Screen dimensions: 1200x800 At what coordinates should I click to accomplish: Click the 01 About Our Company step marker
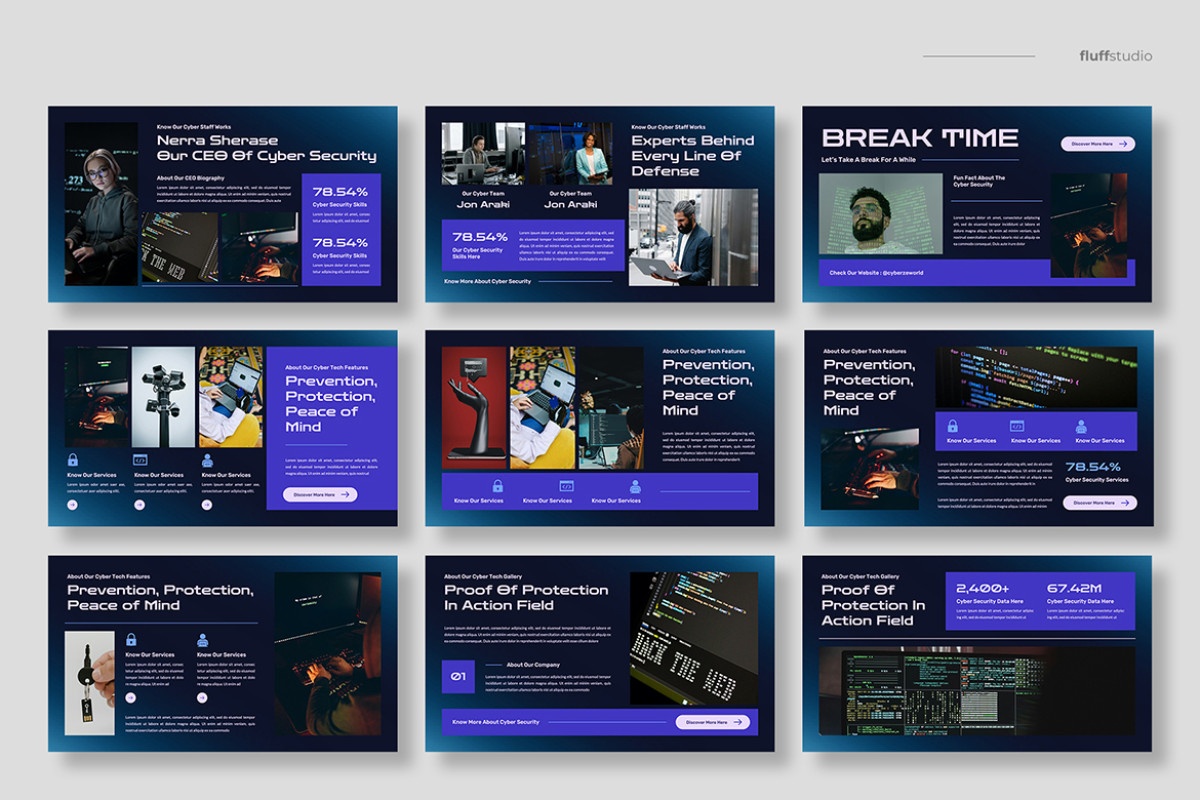click(x=458, y=678)
